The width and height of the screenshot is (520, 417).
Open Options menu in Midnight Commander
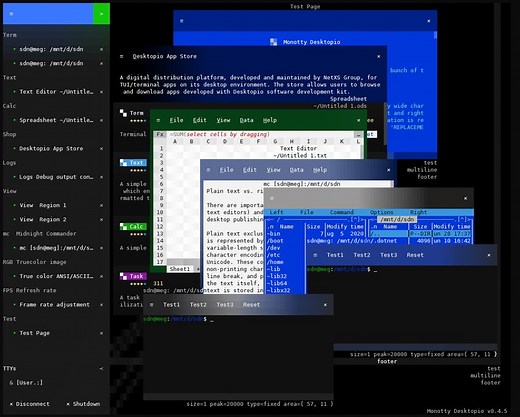pos(382,212)
